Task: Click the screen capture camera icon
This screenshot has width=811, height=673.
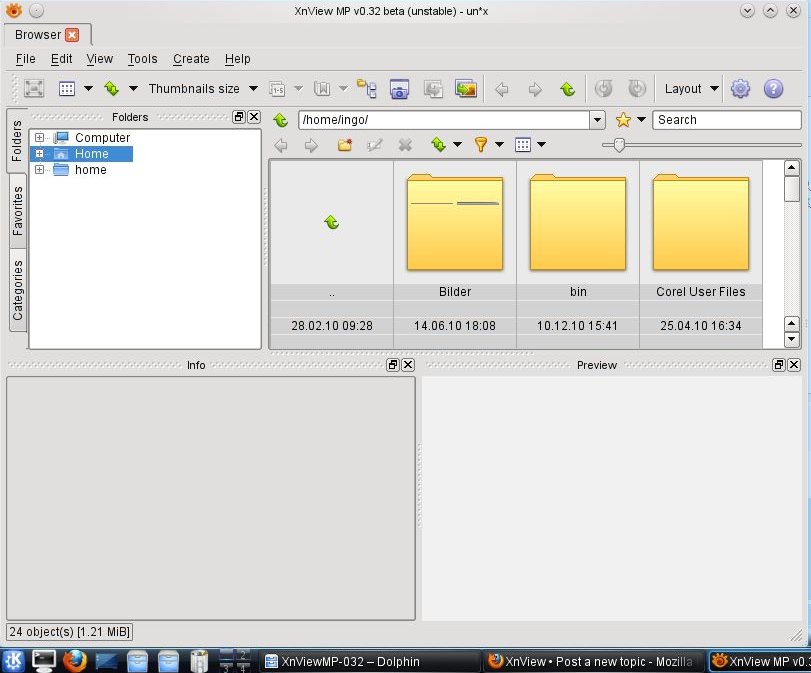Action: (x=399, y=89)
